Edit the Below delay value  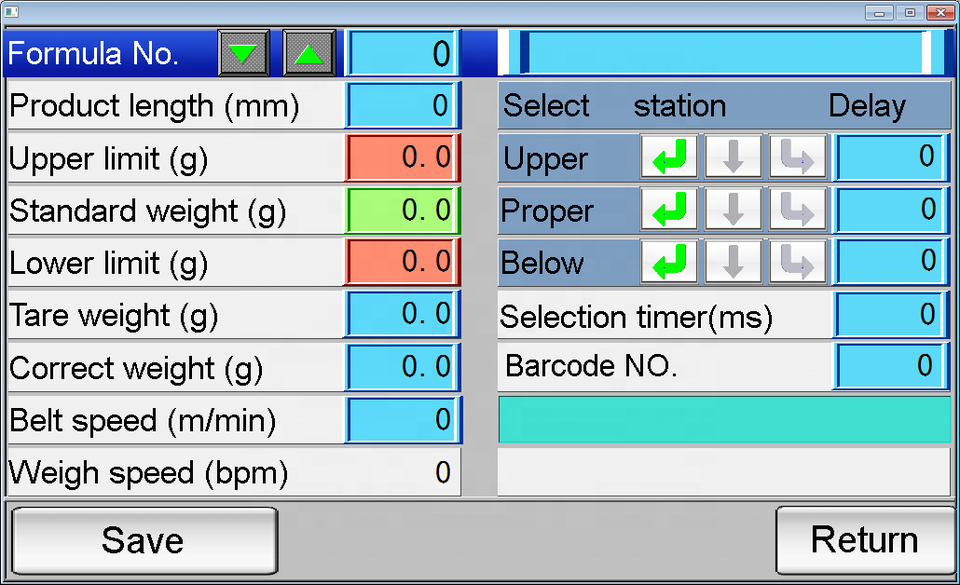click(891, 262)
